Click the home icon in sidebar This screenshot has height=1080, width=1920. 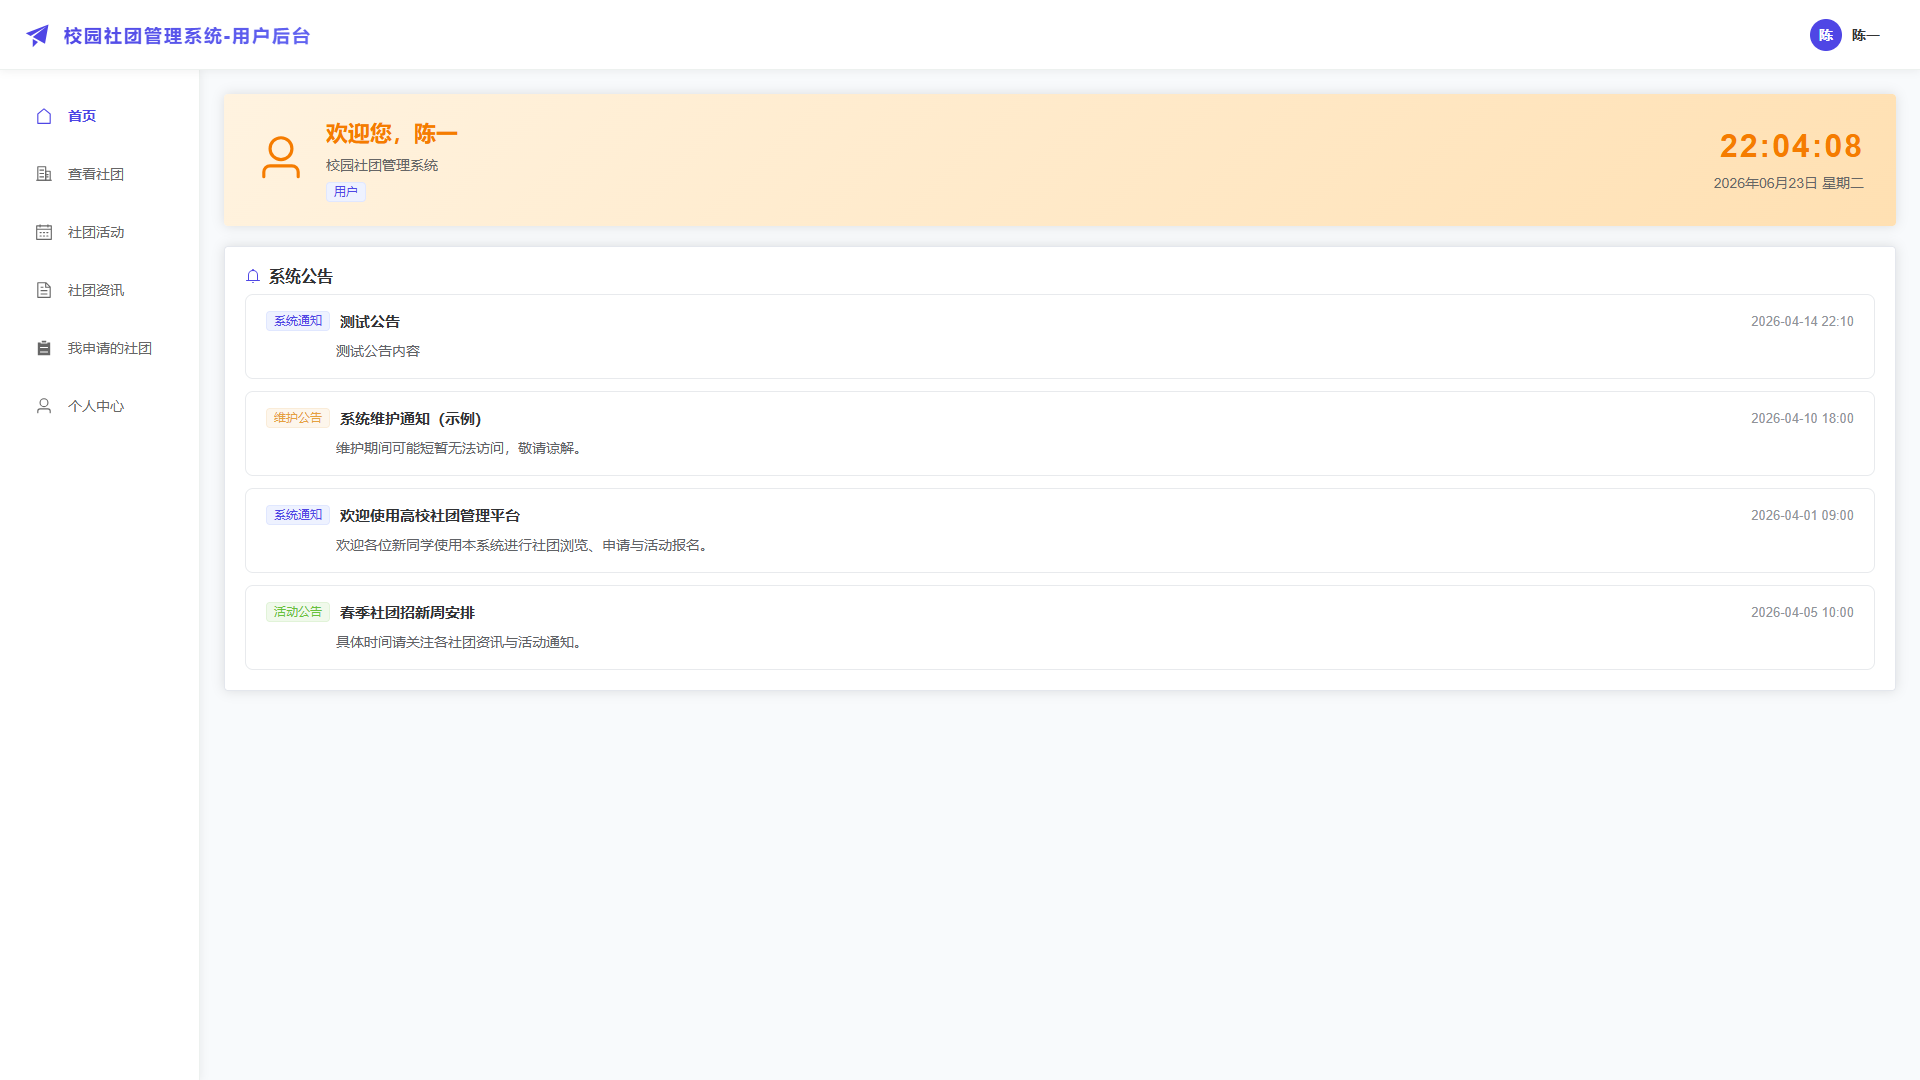tap(44, 116)
